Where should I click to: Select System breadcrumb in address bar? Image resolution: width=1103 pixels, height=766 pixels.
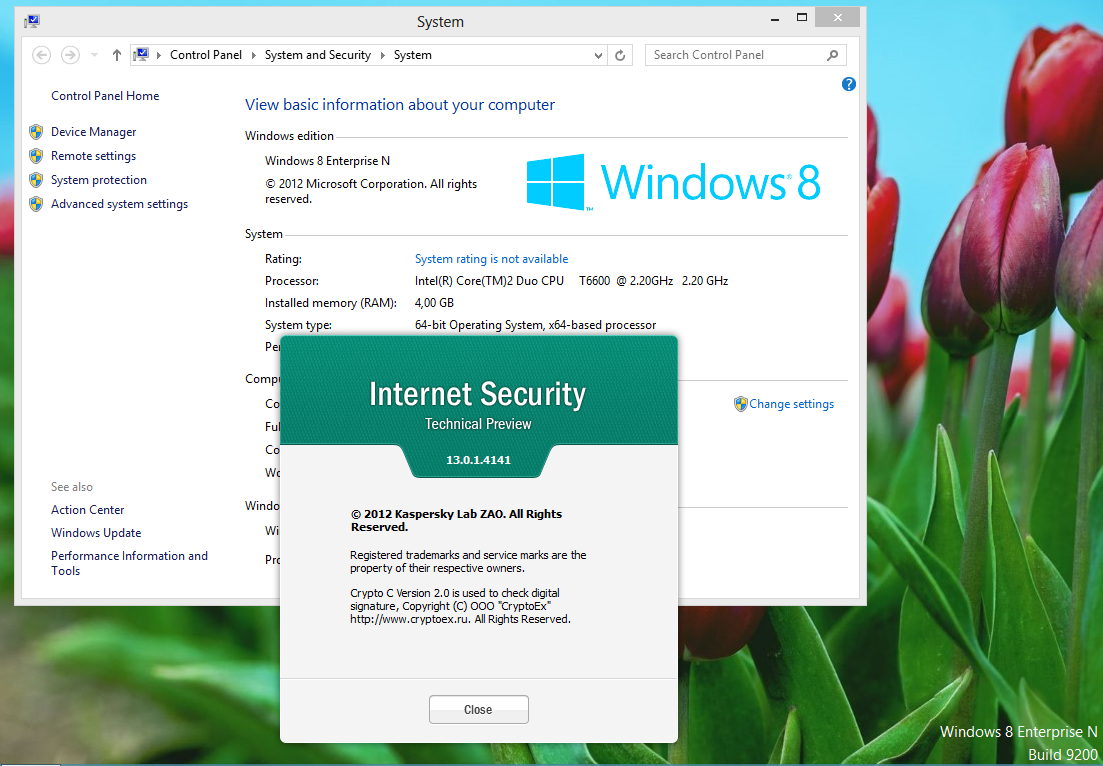click(412, 55)
